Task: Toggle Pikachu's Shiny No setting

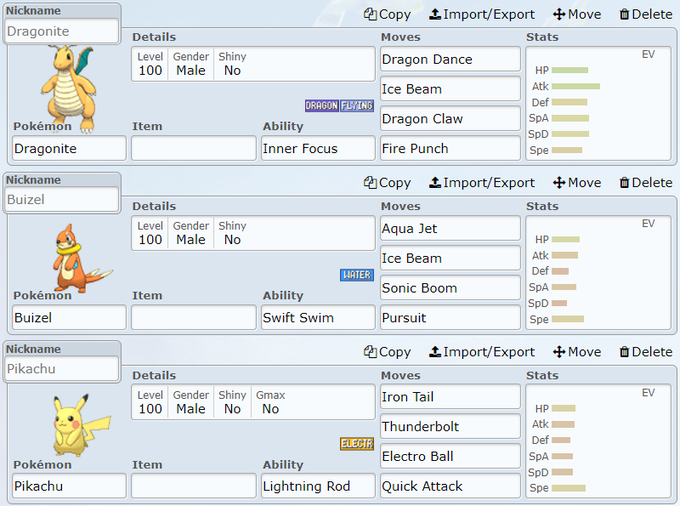Action: pos(232,402)
